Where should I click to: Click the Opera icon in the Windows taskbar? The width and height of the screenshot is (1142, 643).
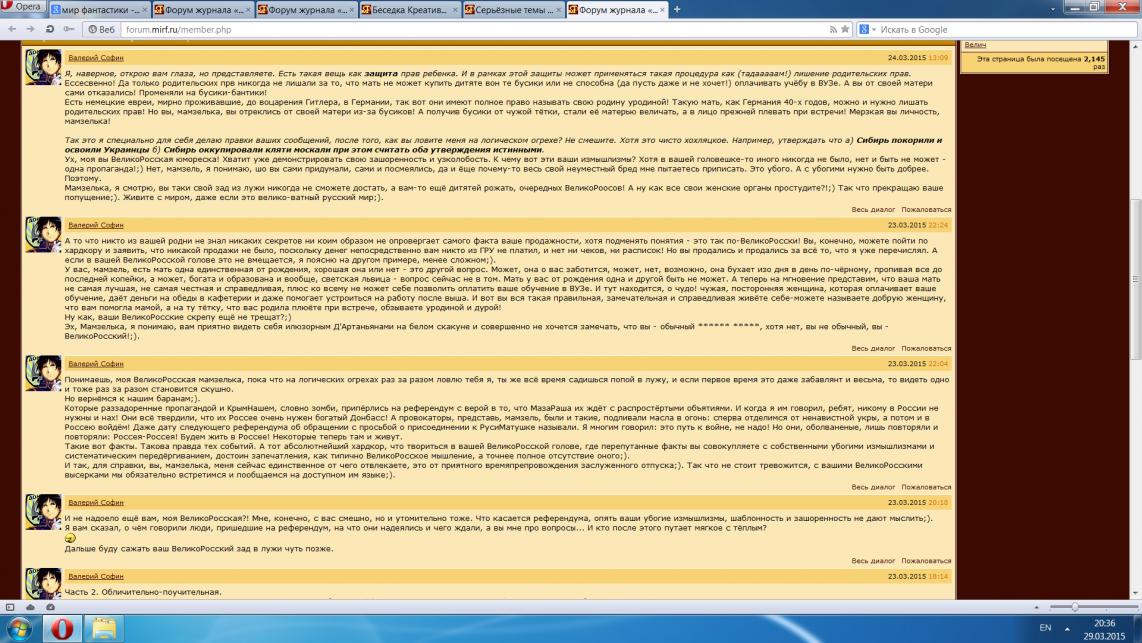coord(61,628)
